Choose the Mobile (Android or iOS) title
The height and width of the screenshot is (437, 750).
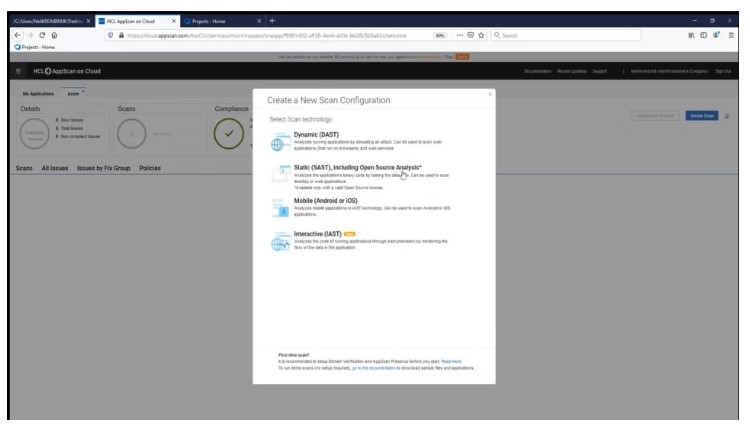pos(325,201)
